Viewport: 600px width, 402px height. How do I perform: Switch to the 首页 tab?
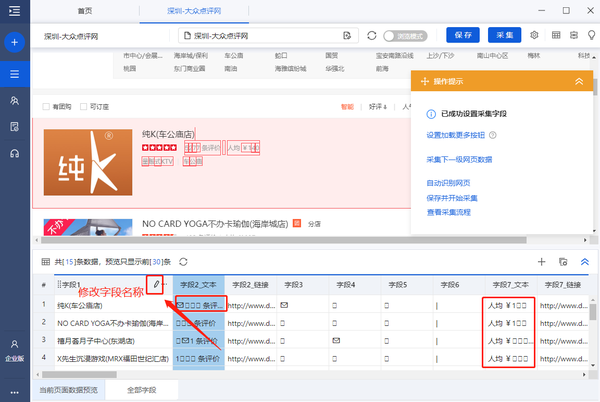pyautogui.click(x=85, y=11)
